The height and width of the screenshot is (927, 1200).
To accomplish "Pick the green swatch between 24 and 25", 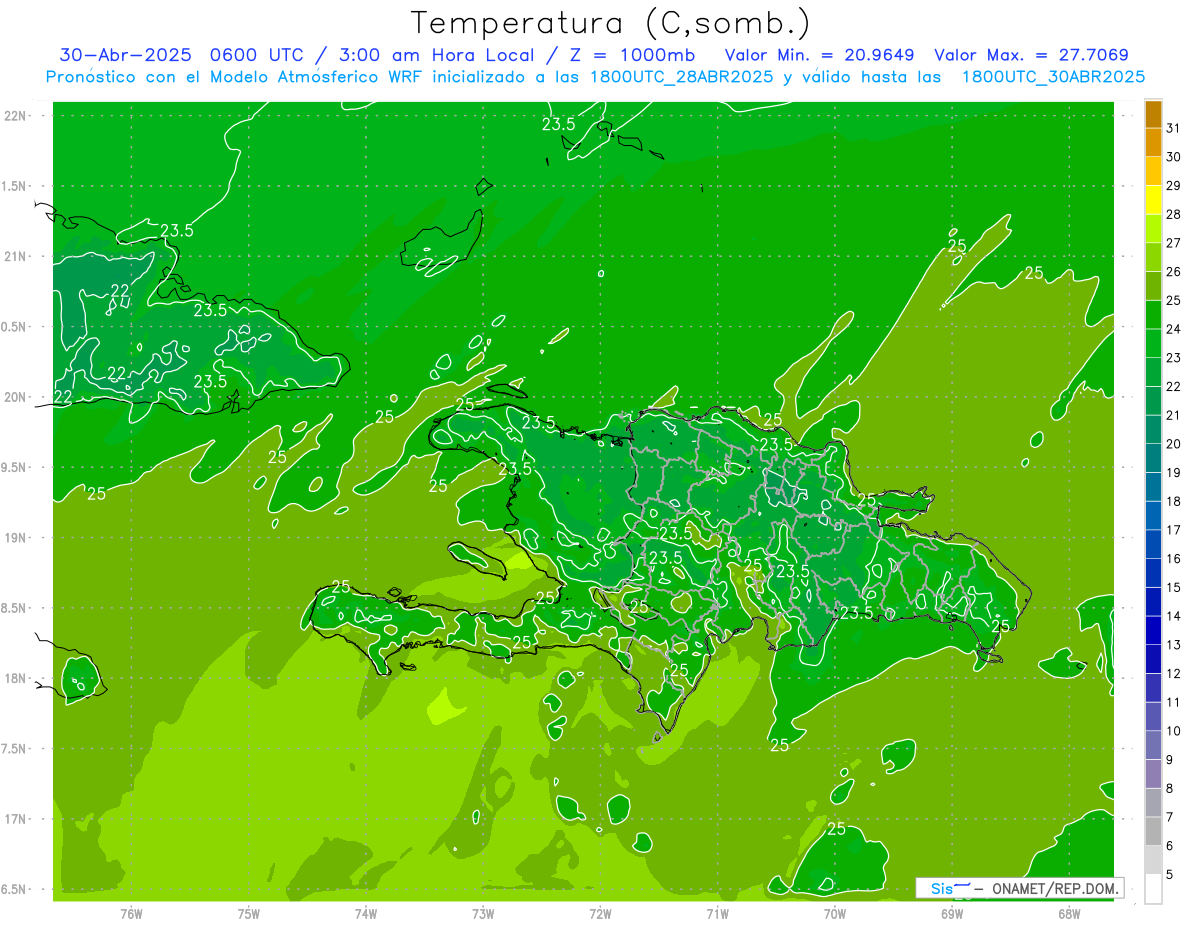I will tap(1153, 315).
